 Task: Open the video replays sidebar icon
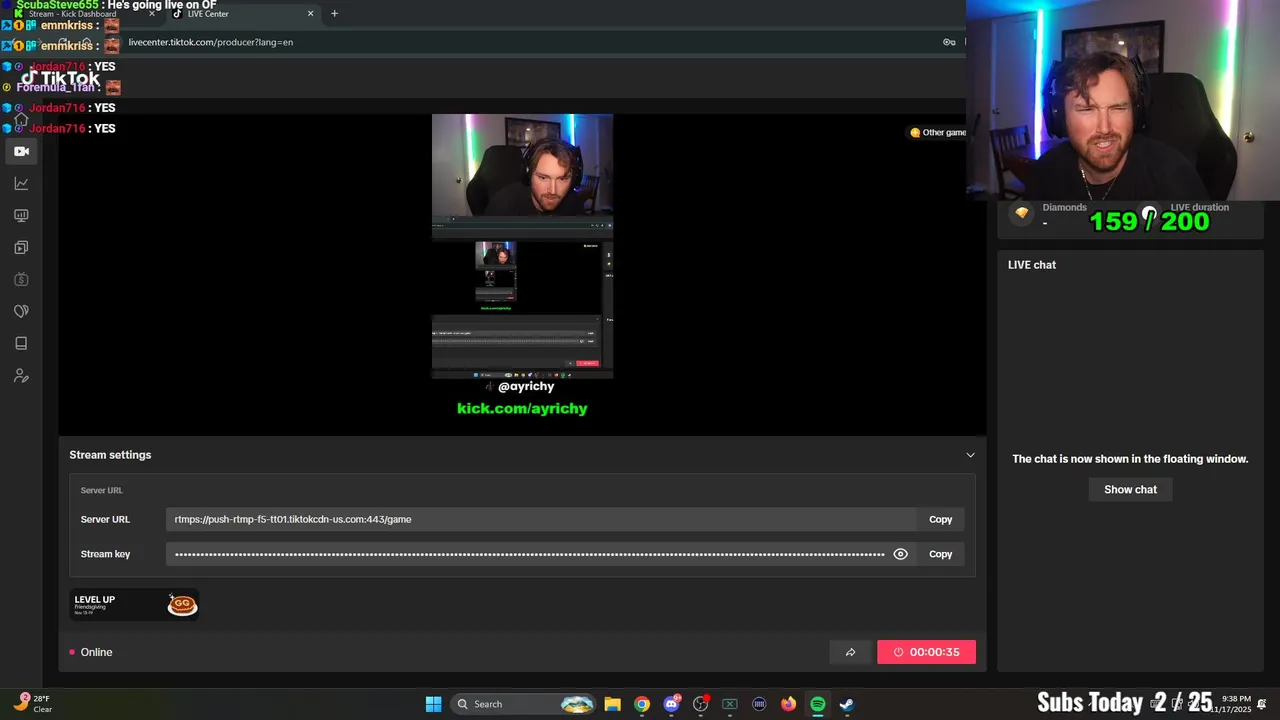[x=21, y=247]
